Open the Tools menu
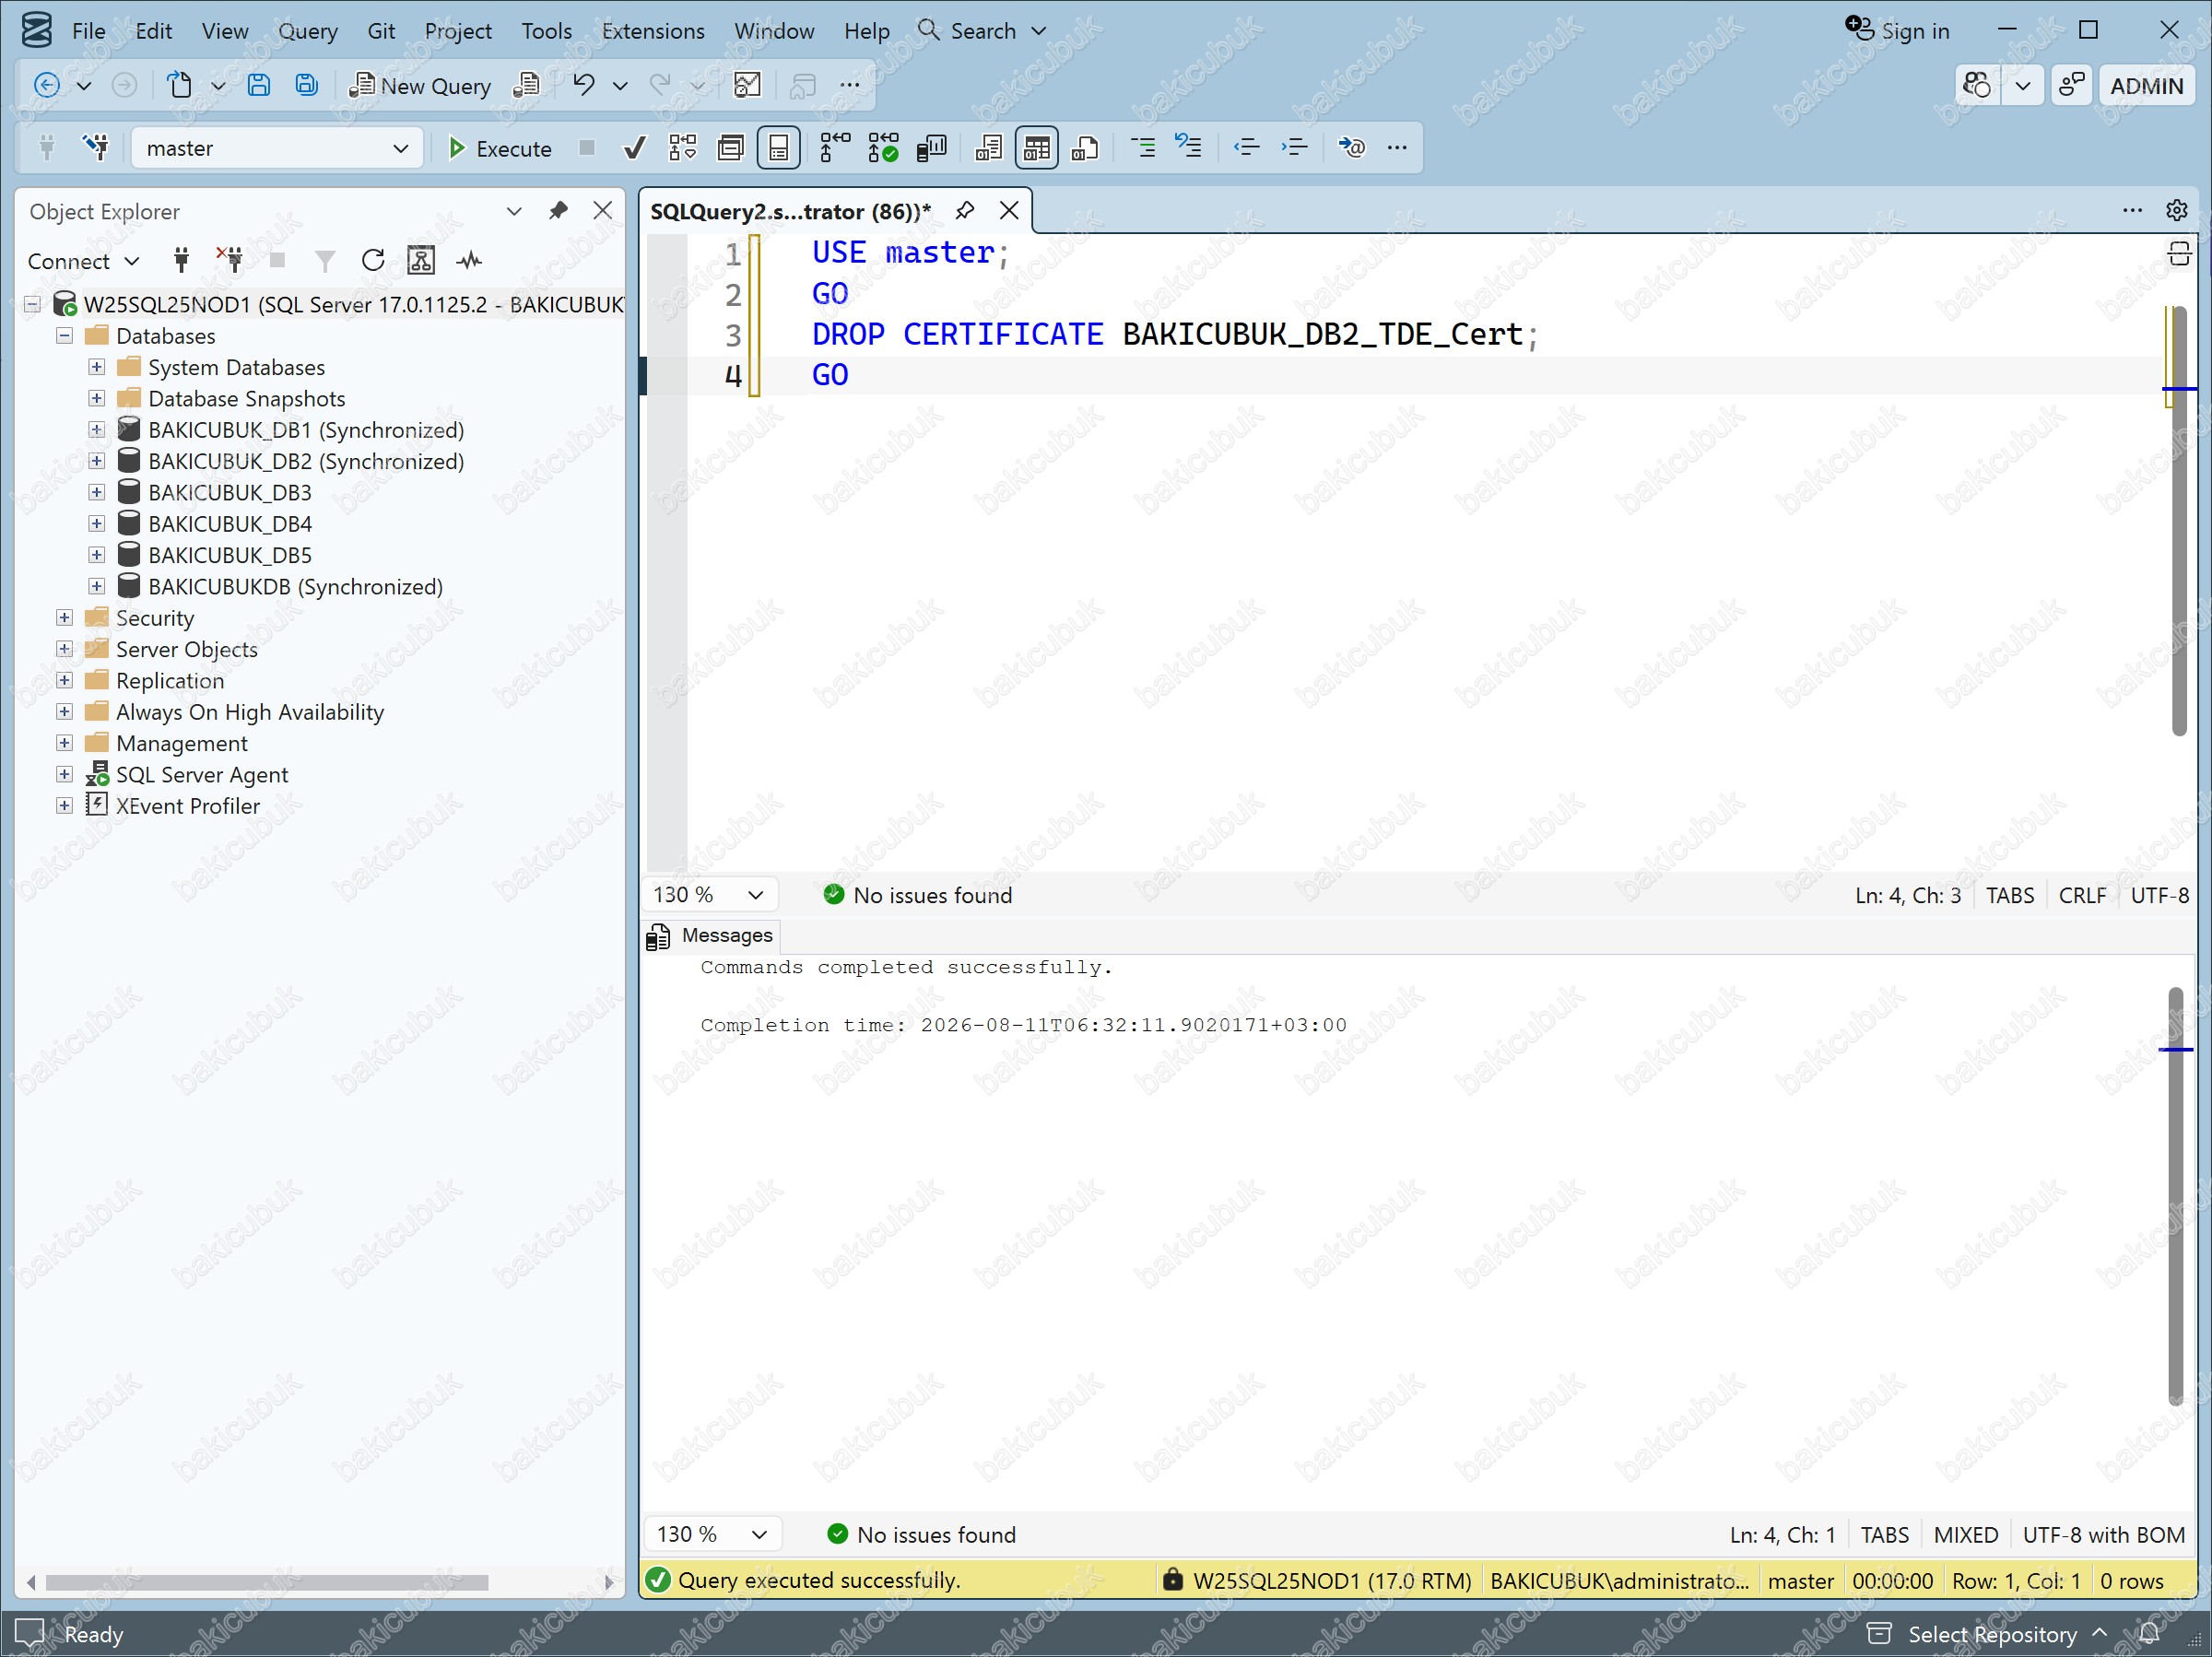 click(x=546, y=31)
